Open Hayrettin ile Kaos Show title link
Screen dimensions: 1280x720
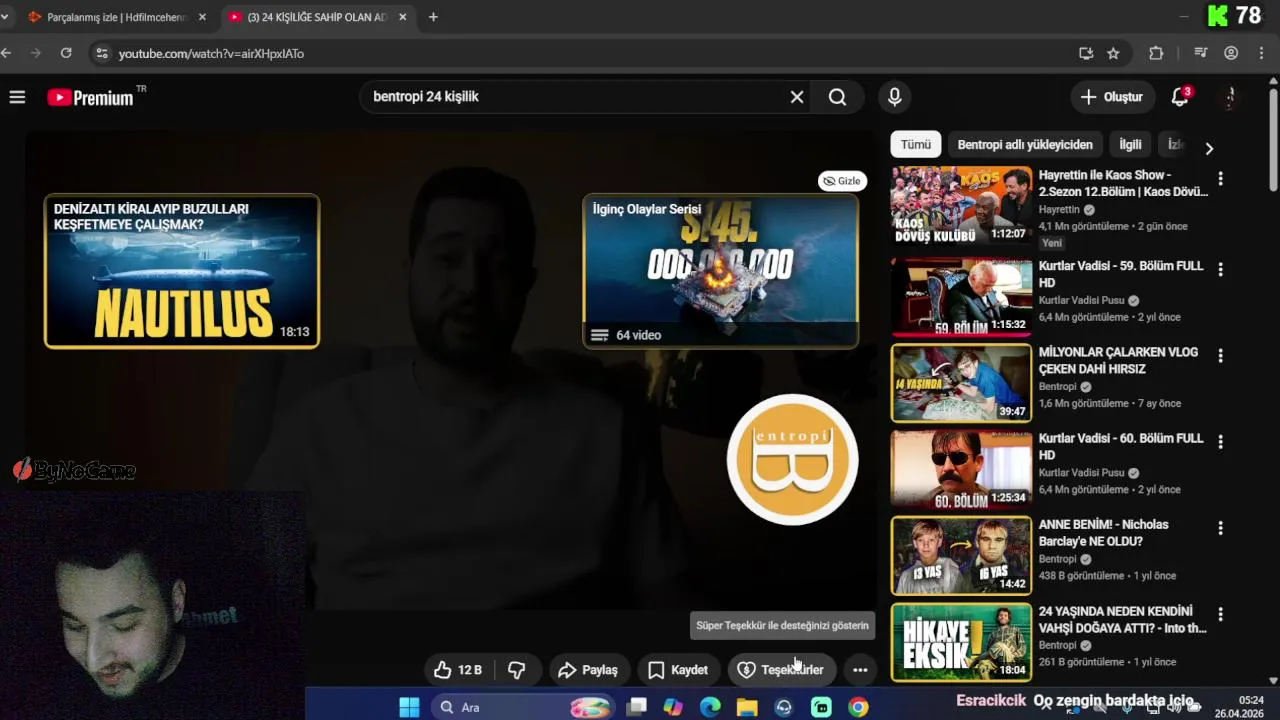[1122, 183]
